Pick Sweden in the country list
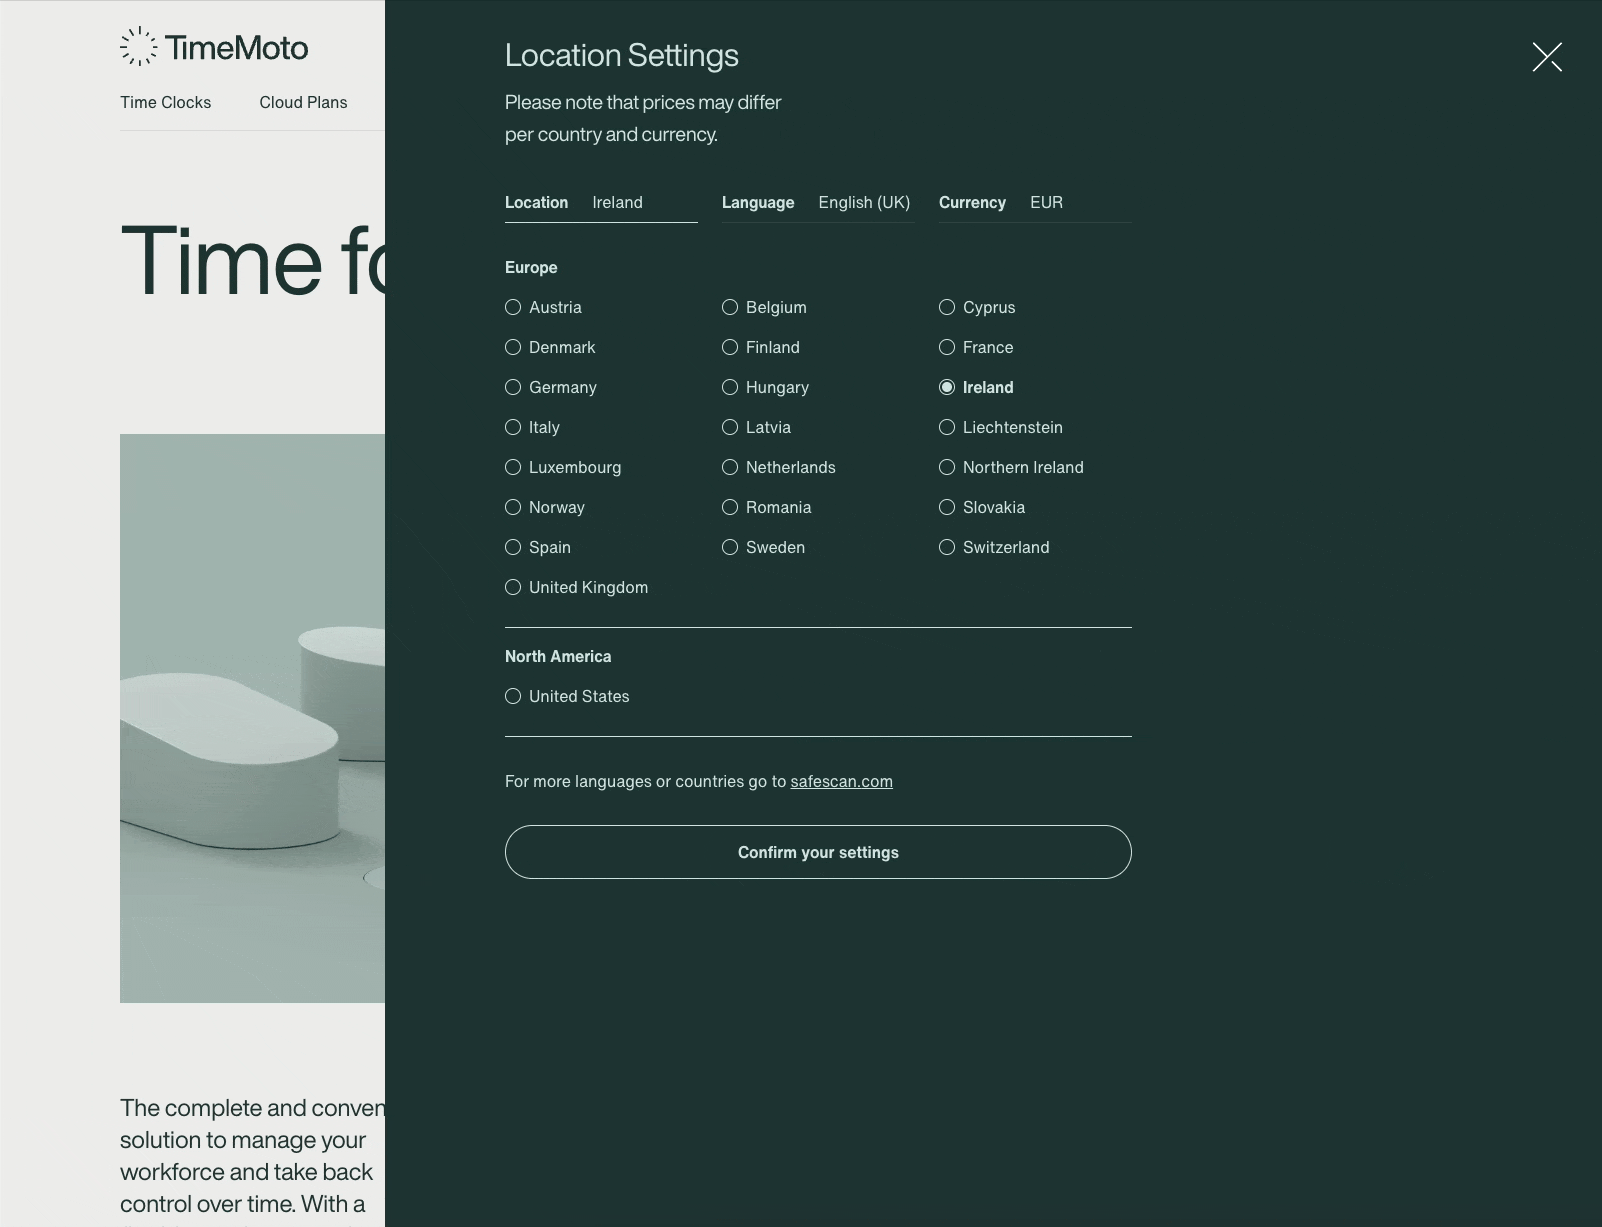Image resolution: width=1602 pixels, height=1227 pixels. [x=731, y=548]
